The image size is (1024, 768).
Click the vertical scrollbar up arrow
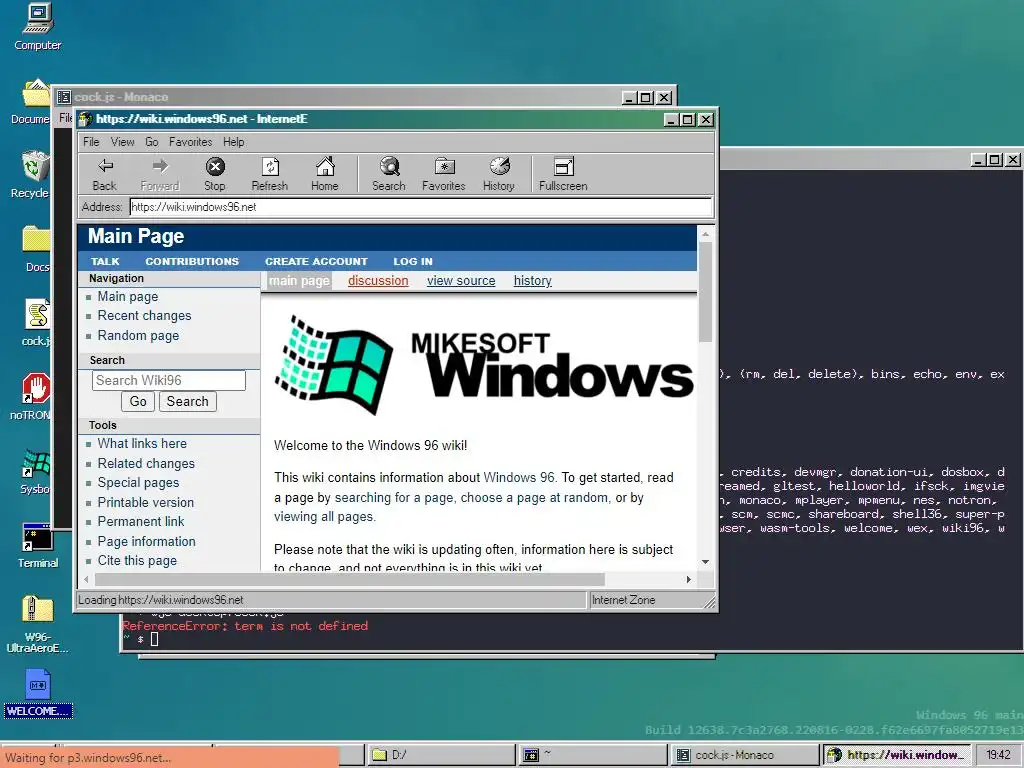pyautogui.click(x=705, y=233)
